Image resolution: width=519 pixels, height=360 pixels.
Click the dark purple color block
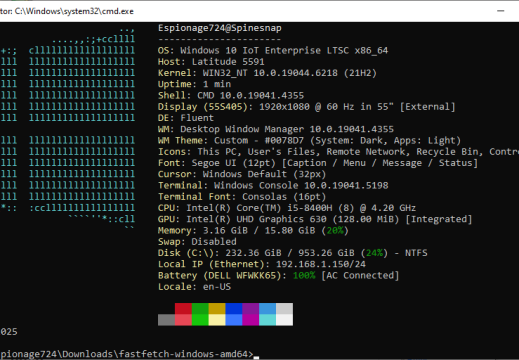tap(251, 309)
